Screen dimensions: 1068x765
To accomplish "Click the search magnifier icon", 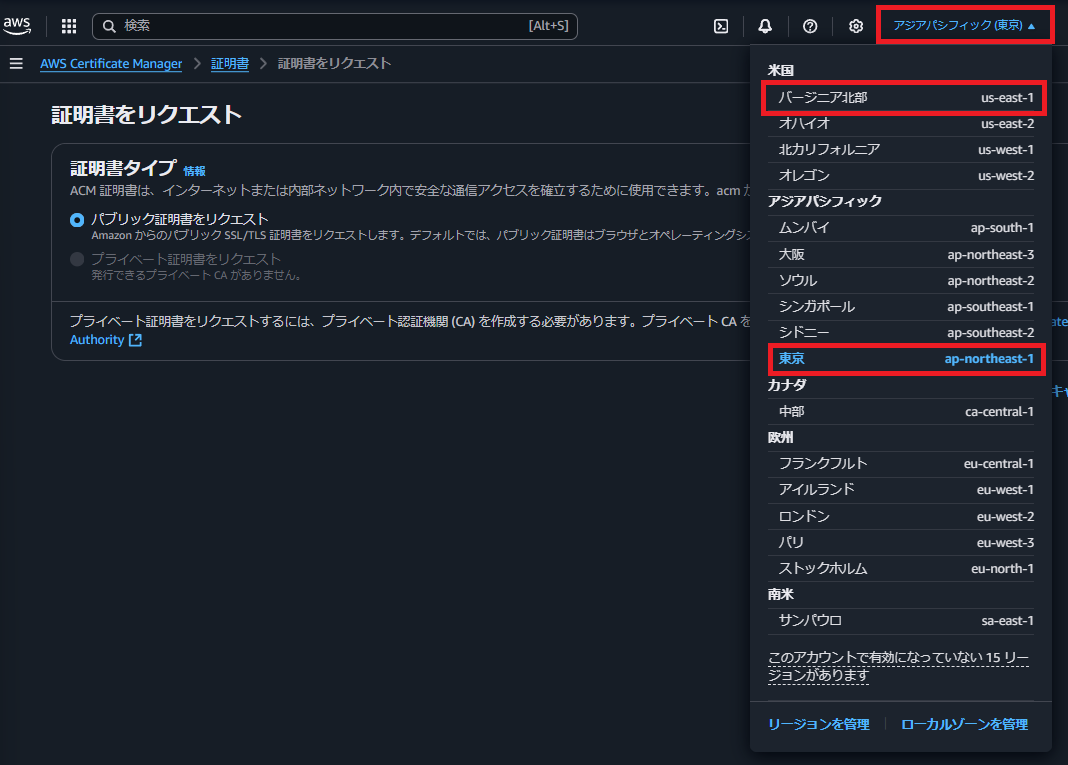I will point(109,26).
